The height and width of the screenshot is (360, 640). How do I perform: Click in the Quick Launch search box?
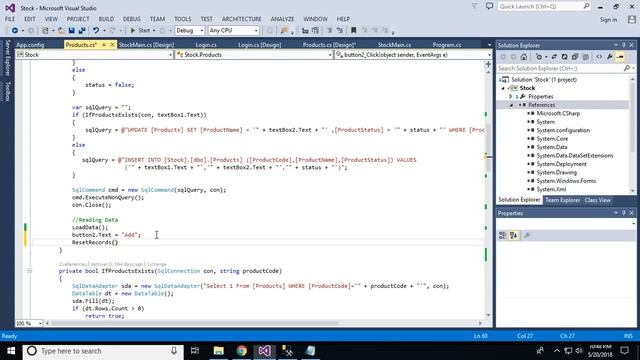pyautogui.click(x=544, y=7)
